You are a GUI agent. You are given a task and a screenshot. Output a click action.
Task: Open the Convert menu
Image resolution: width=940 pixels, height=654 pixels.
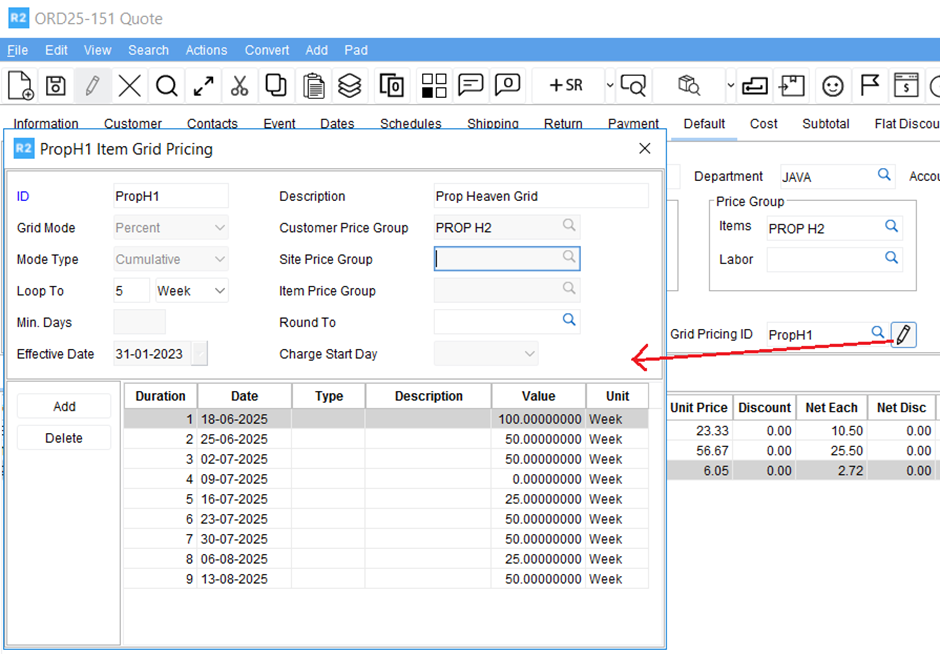point(267,50)
